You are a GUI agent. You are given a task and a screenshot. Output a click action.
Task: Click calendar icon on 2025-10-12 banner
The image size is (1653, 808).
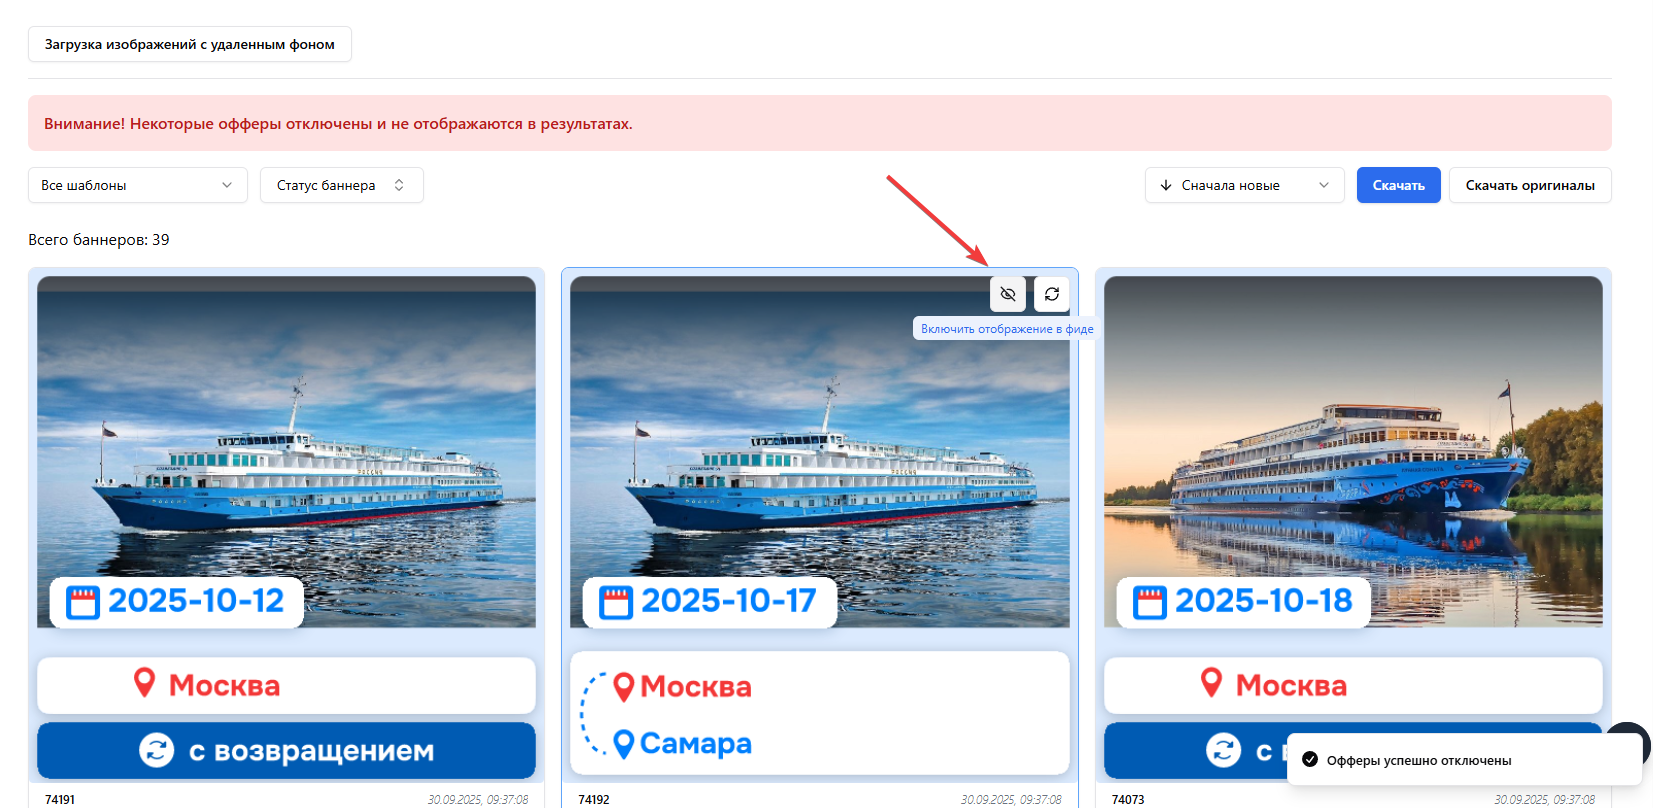(x=83, y=602)
